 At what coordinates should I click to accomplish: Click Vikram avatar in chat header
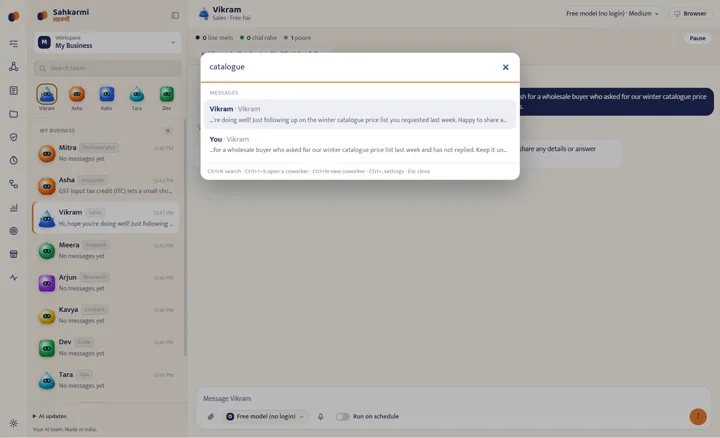coord(204,14)
